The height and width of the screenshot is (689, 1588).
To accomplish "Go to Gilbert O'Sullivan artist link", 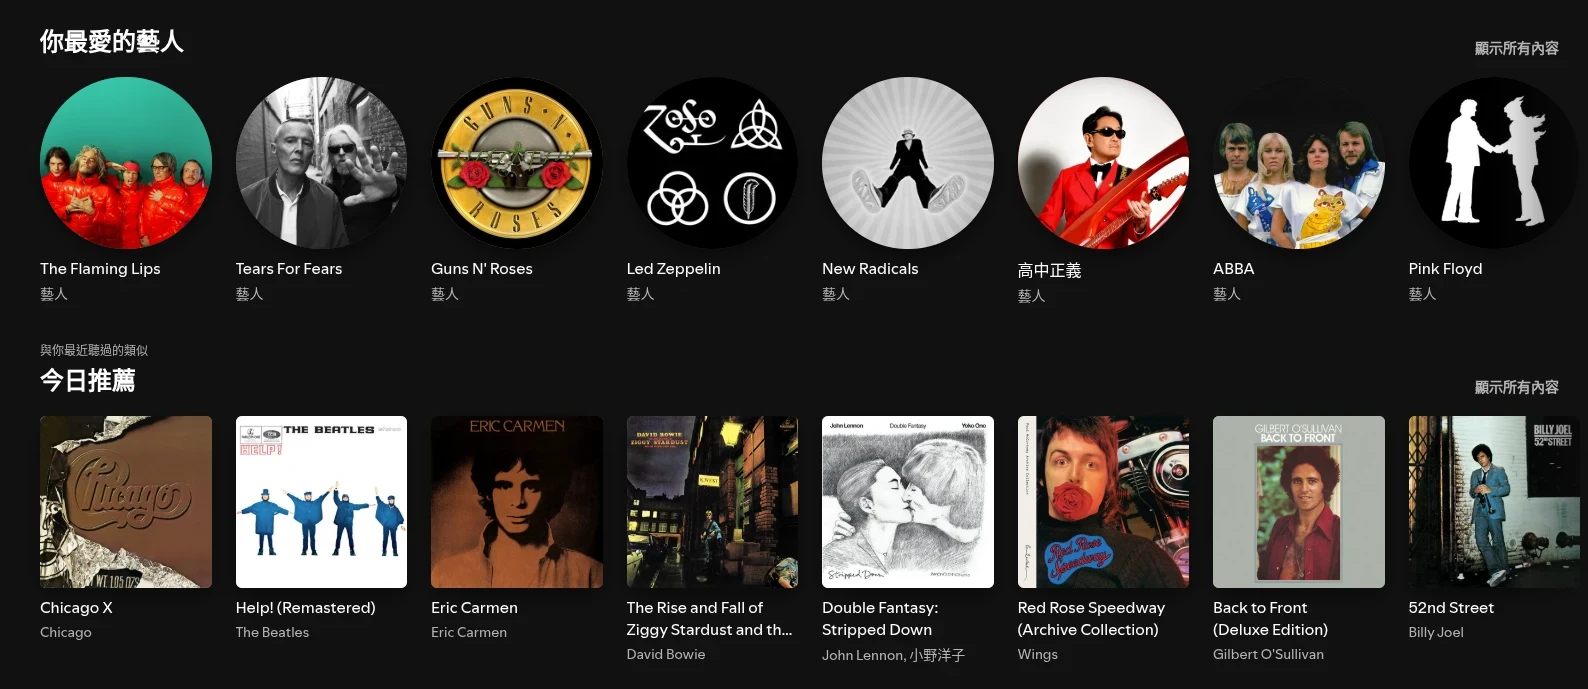I will tap(1268, 654).
